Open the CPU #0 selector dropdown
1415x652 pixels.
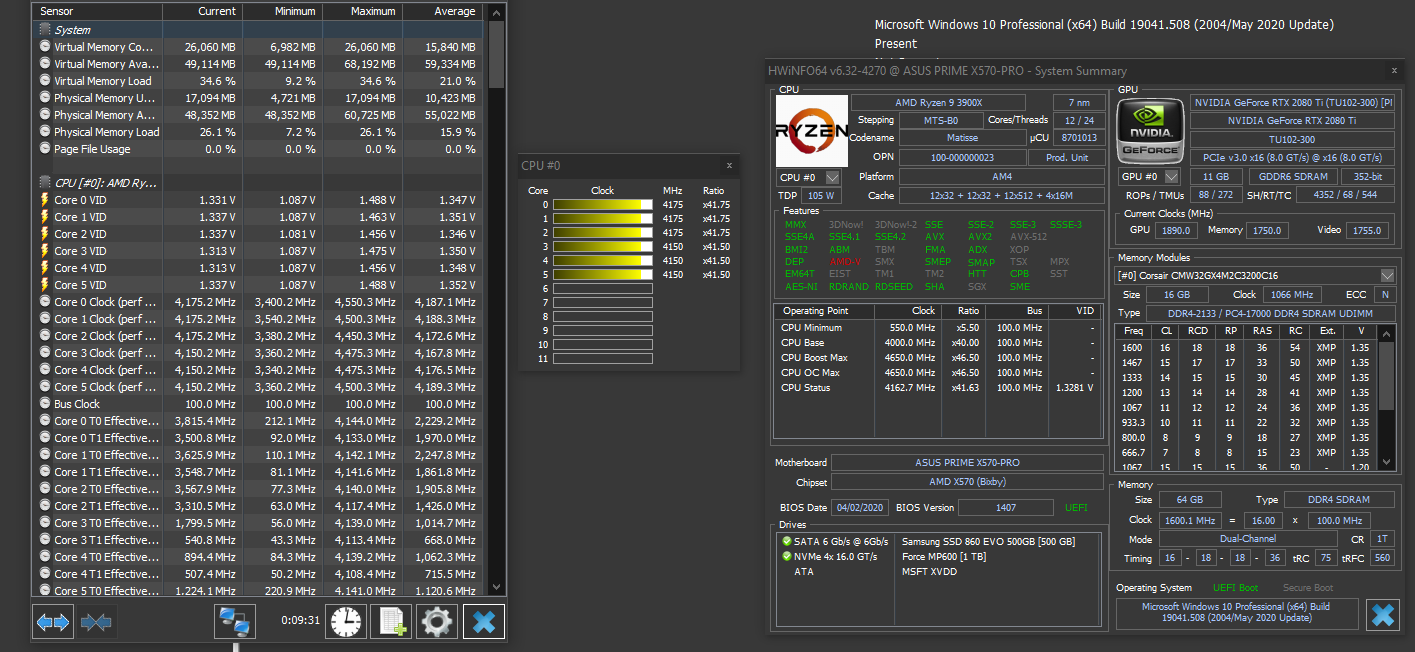(832, 177)
